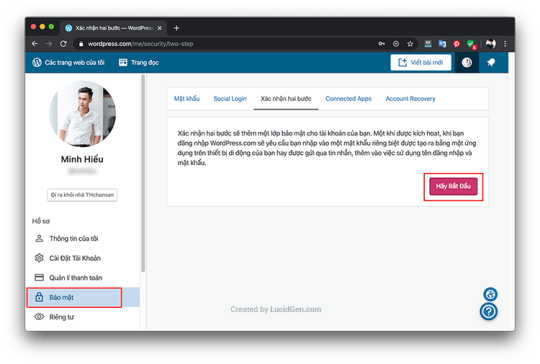This screenshot has width=540, height=364.
Task: Click the circled plus icon in address bar
Action: click(x=396, y=44)
